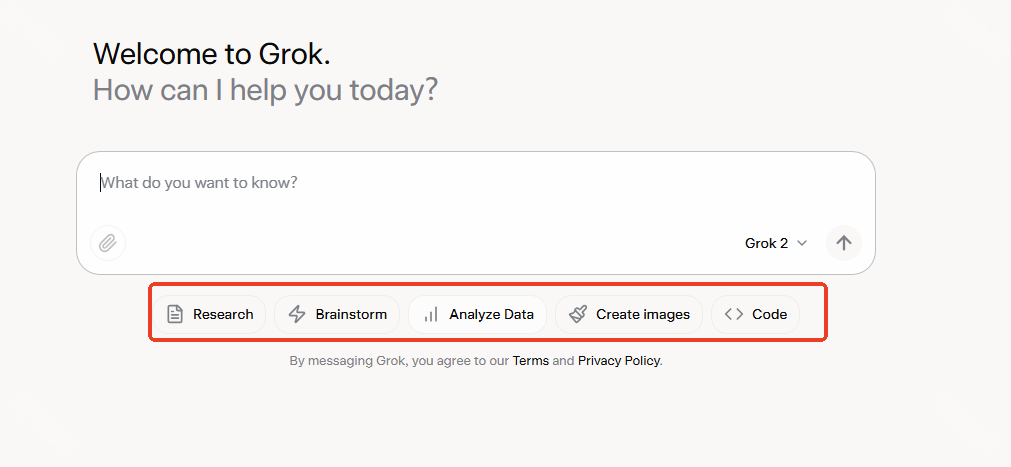Viewport: 1011px width, 467px height.
Task: Pick the Analyze Data suggestion label
Action: pyautogui.click(x=491, y=314)
